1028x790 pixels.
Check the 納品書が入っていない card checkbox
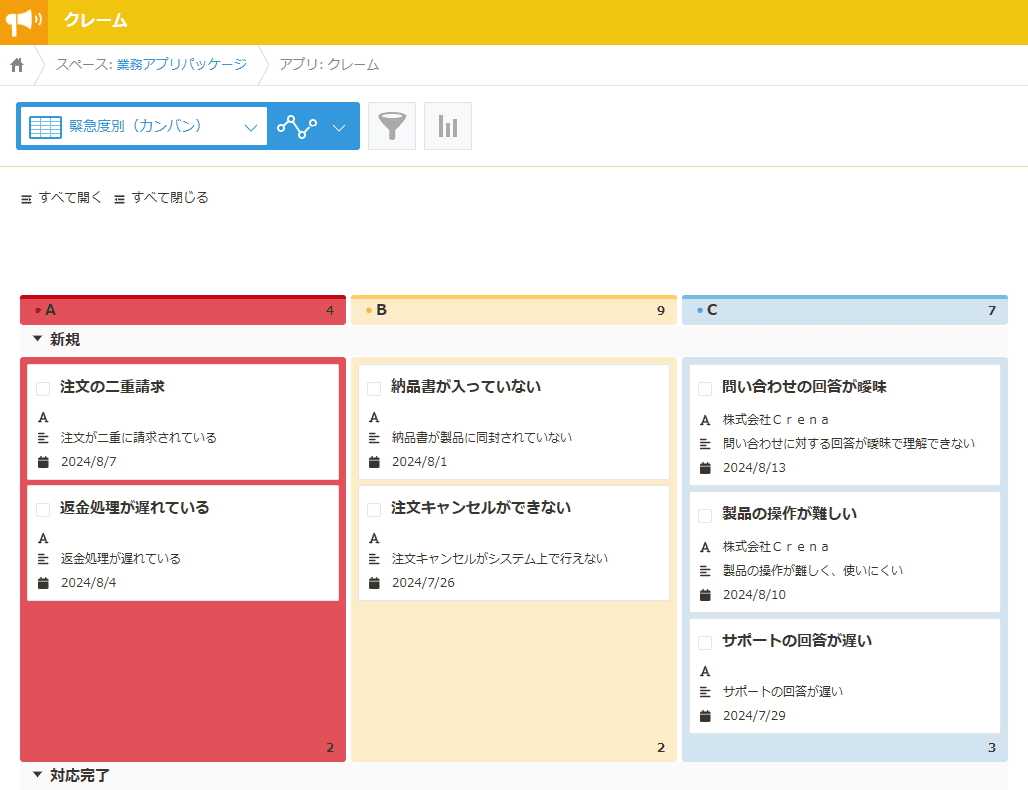pos(374,389)
